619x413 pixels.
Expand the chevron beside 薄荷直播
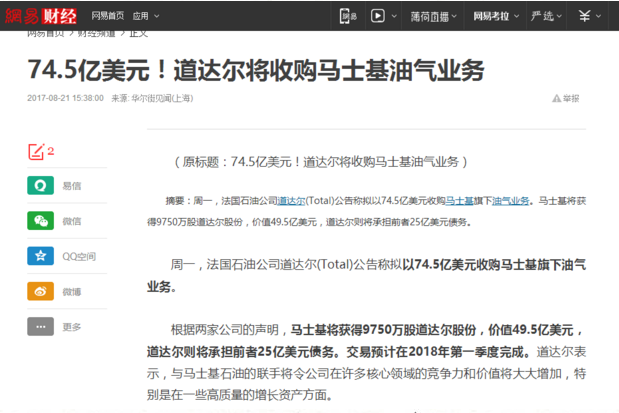(x=454, y=16)
